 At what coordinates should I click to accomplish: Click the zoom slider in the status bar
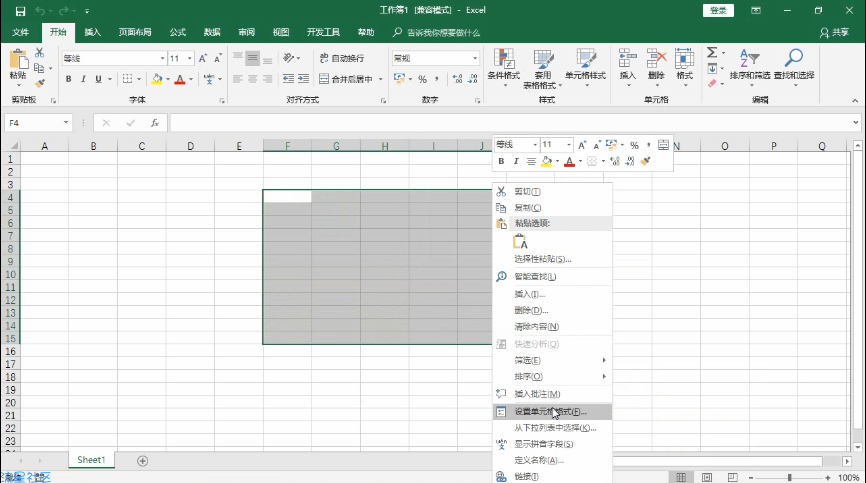pos(789,477)
